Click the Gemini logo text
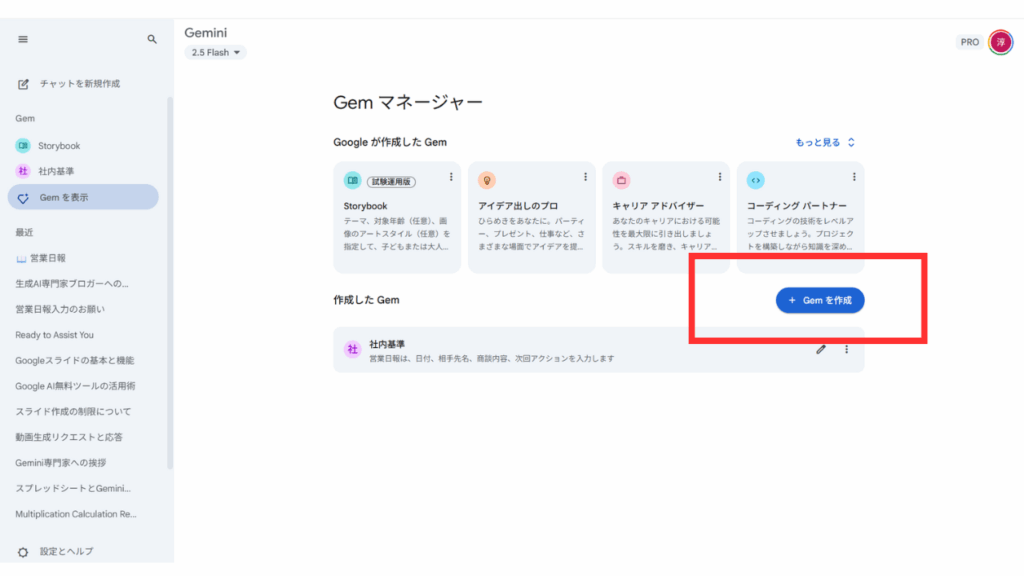Viewport: 1024px width, 576px height. tap(206, 33)
